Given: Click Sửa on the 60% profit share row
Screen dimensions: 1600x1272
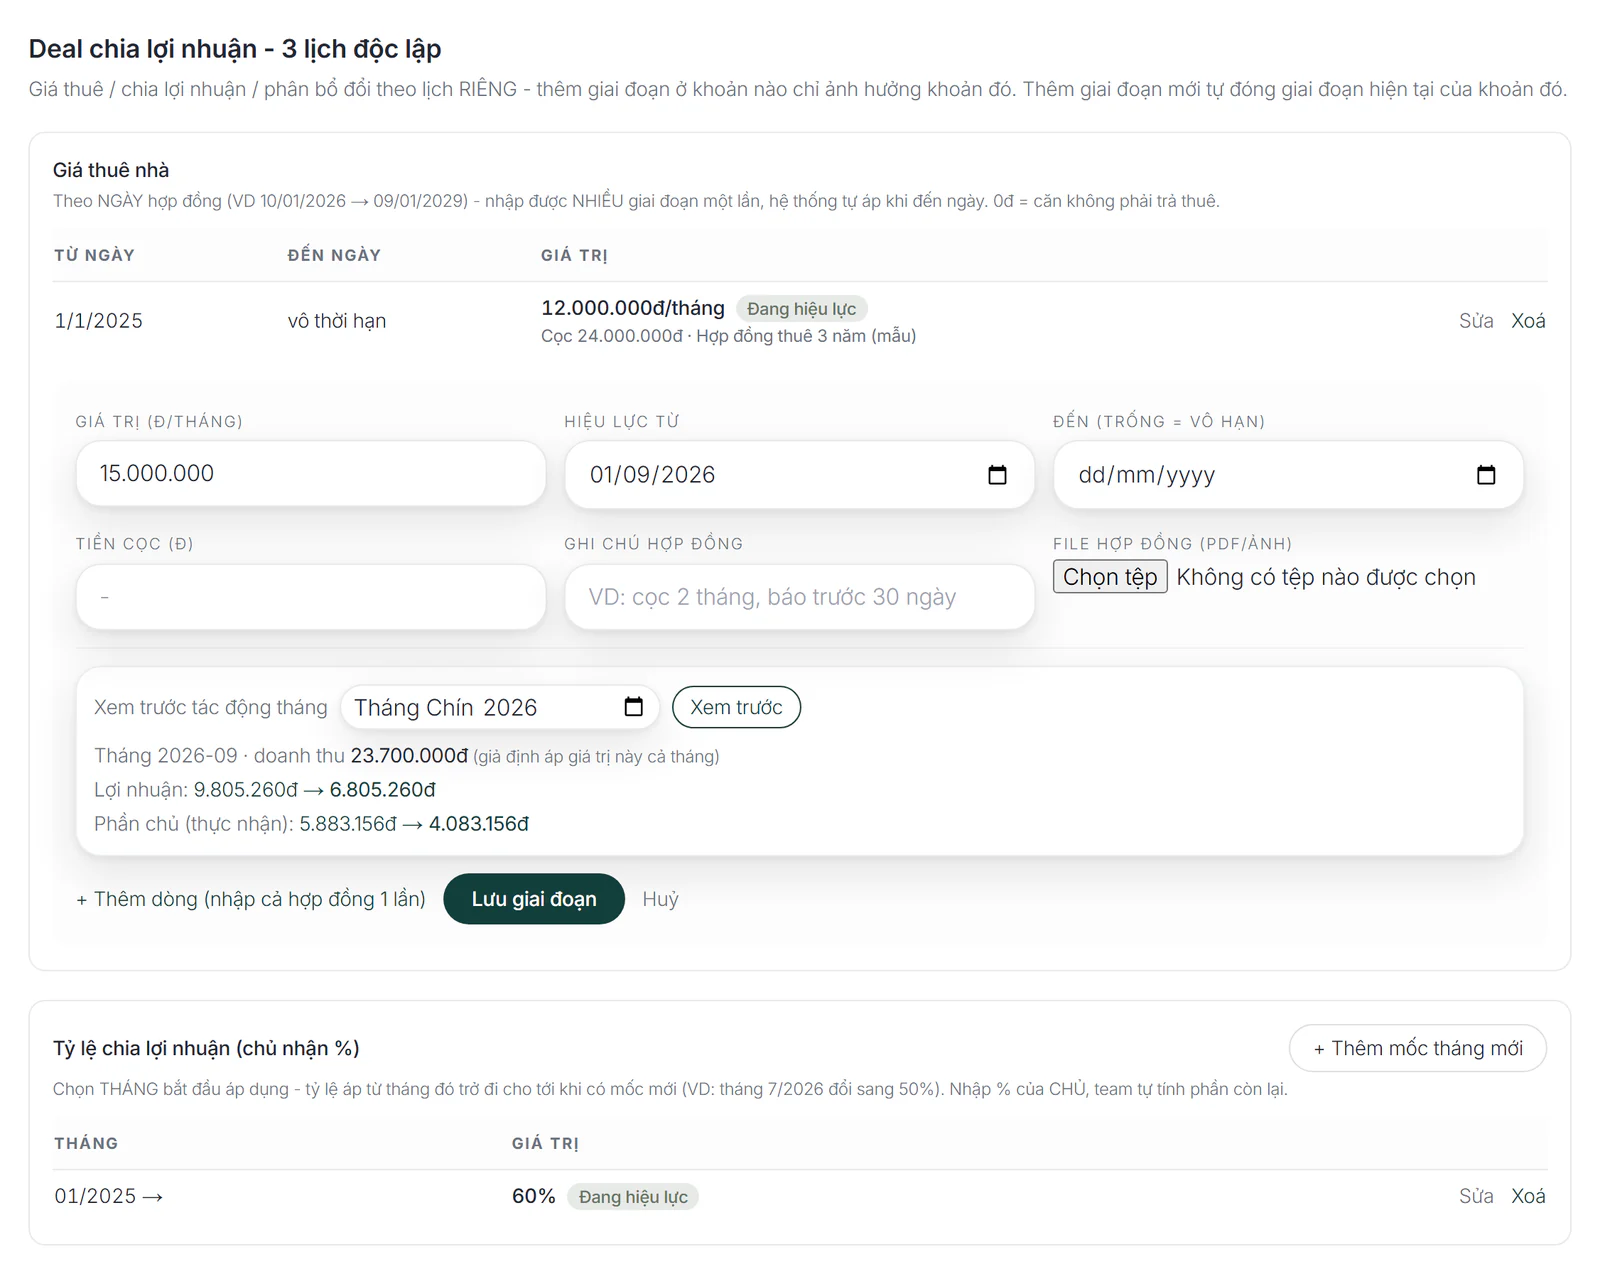Looking at the screenshot, I should tap(1476, 1196).
